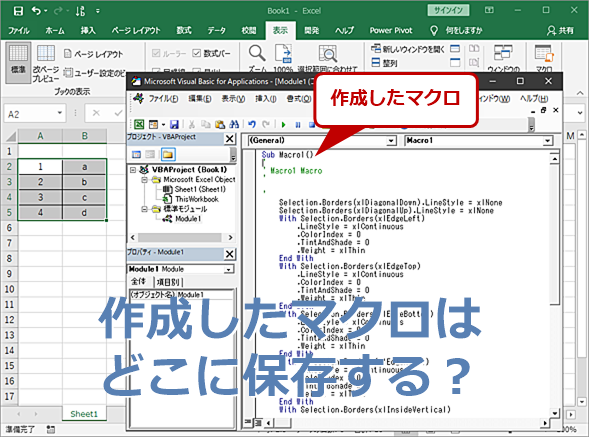Click the Cut scissors icon in the VBA toolbar

192,124
